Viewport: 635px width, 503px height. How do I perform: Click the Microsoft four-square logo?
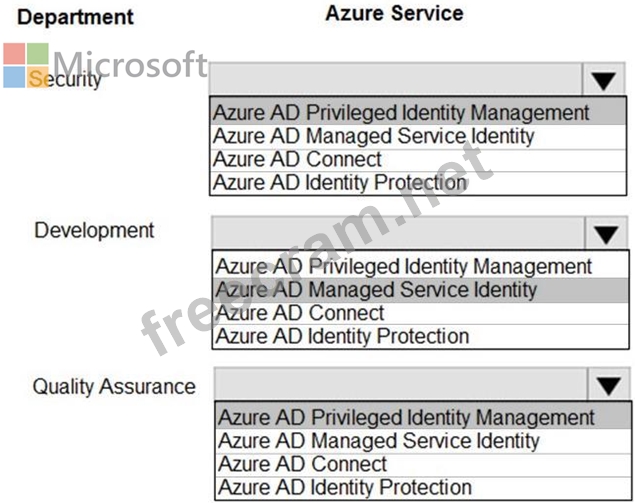26,66
